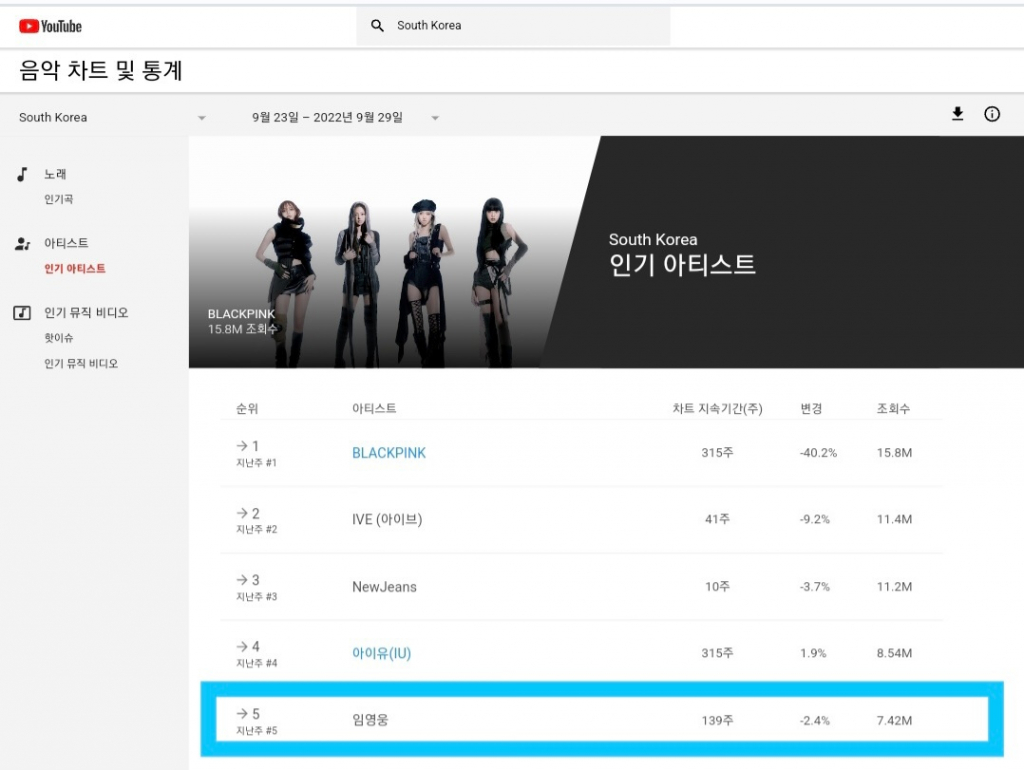
Task: Click the 8.54M views value
Action: 894,653
